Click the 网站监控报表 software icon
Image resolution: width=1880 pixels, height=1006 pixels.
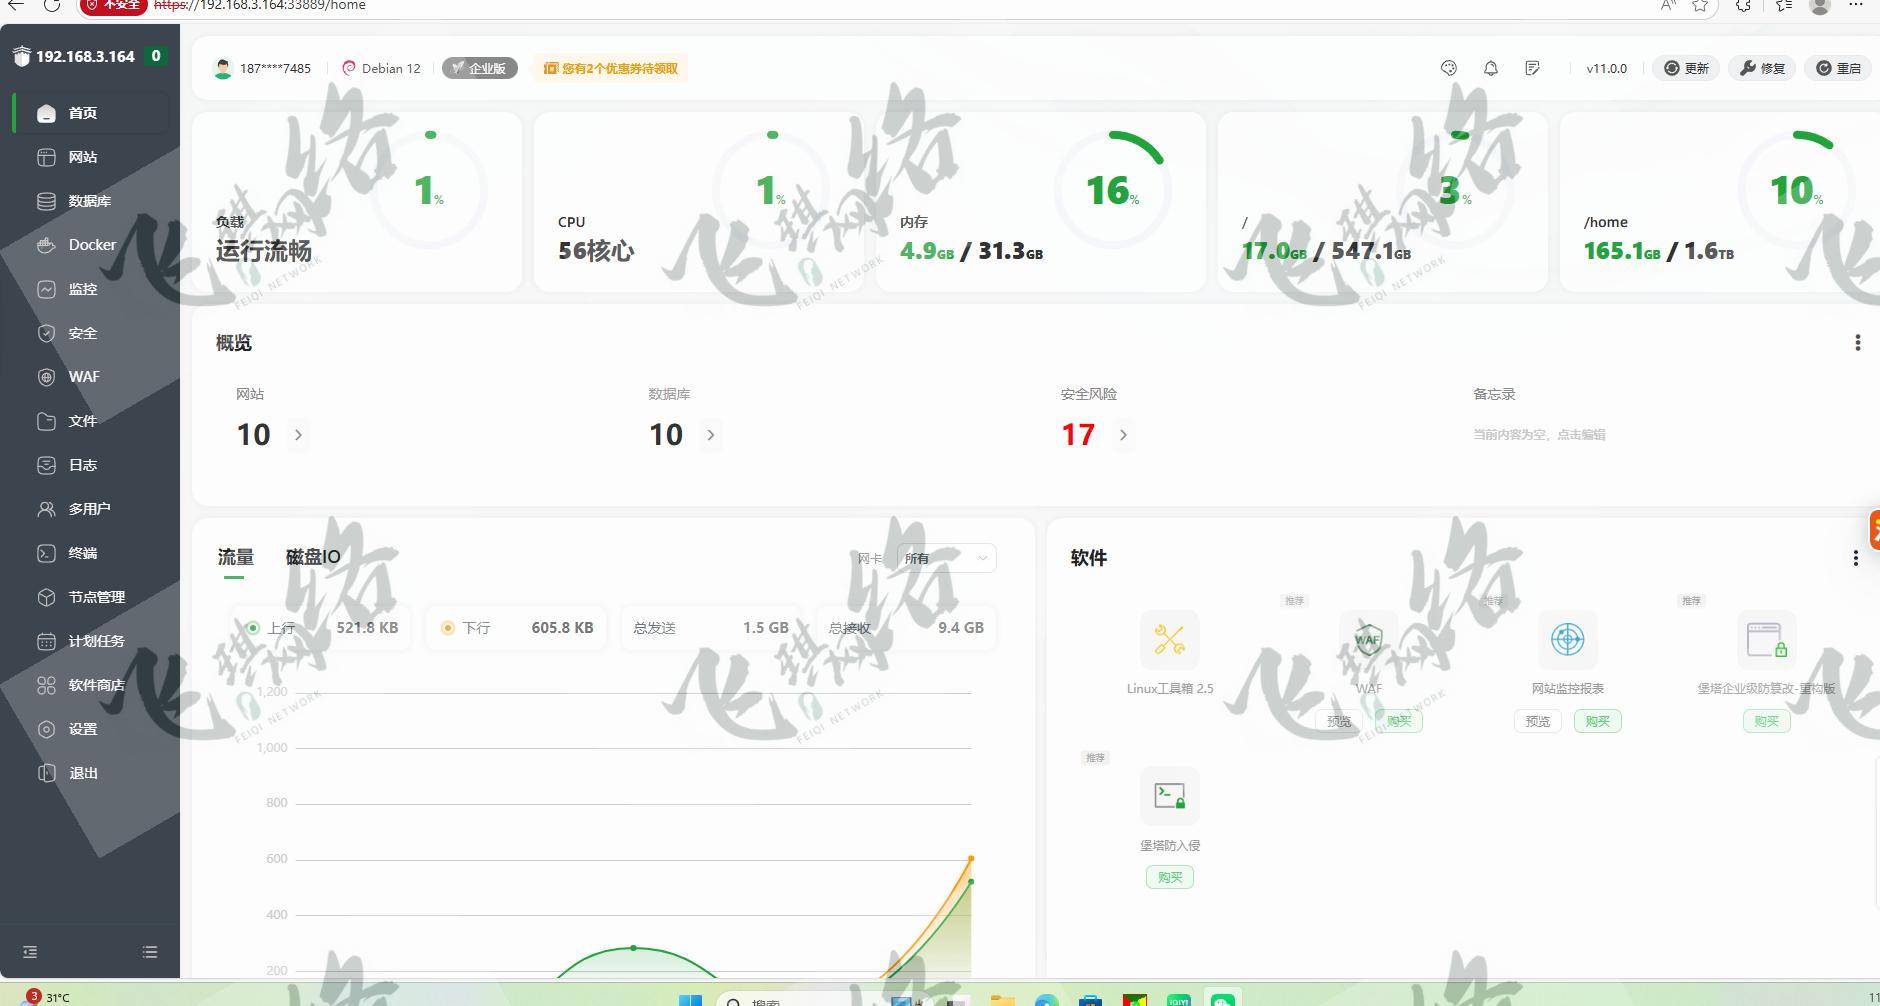pyautogui.click(x=1567, y=639)
